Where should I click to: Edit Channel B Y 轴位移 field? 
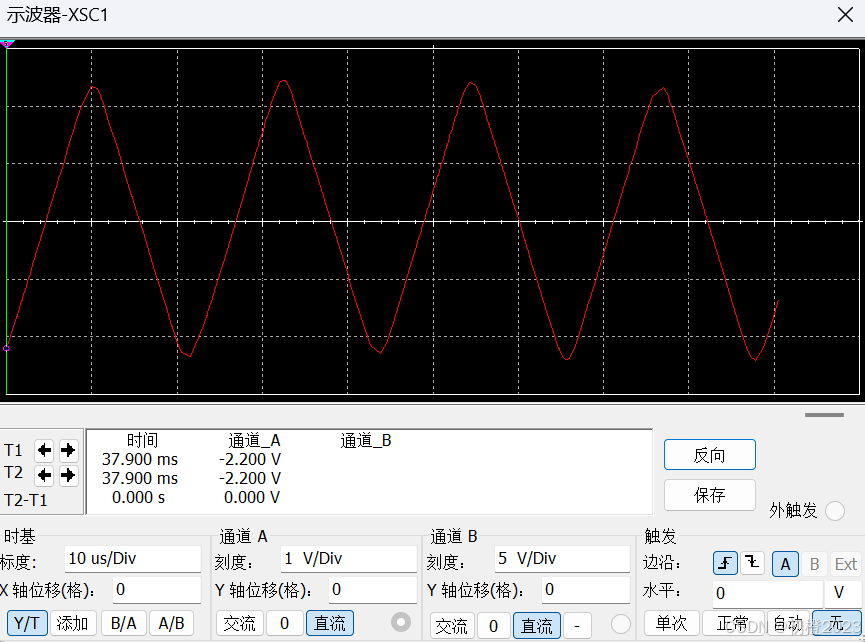(586, 590)
